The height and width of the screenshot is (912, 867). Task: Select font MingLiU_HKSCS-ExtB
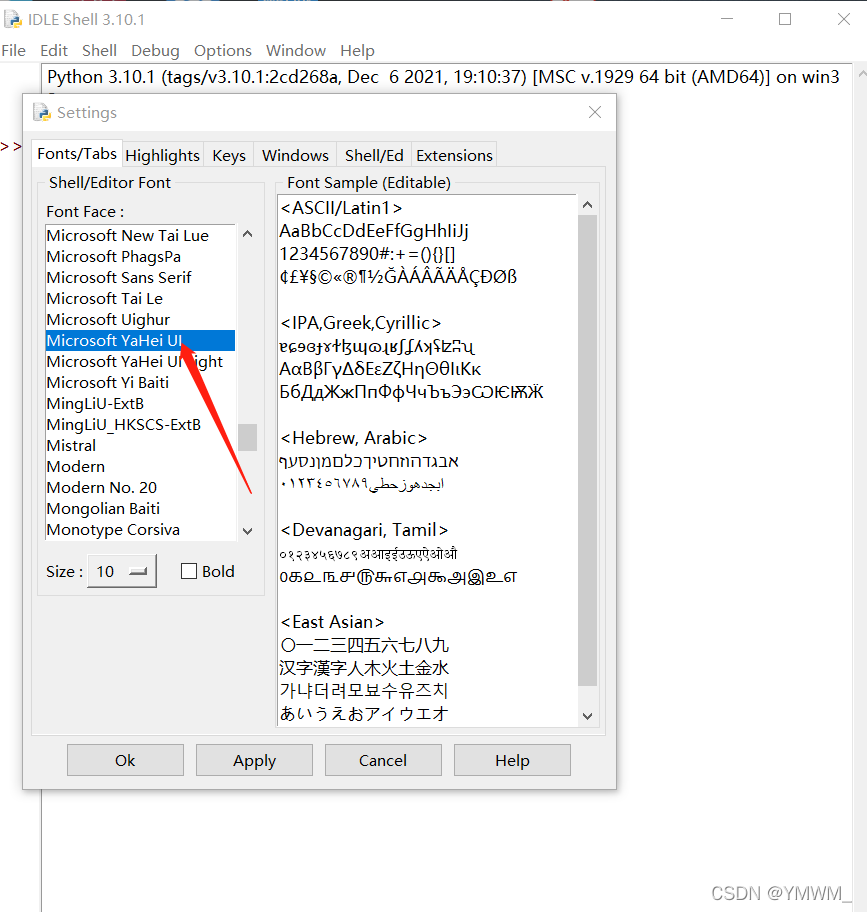tap(140, 425)
